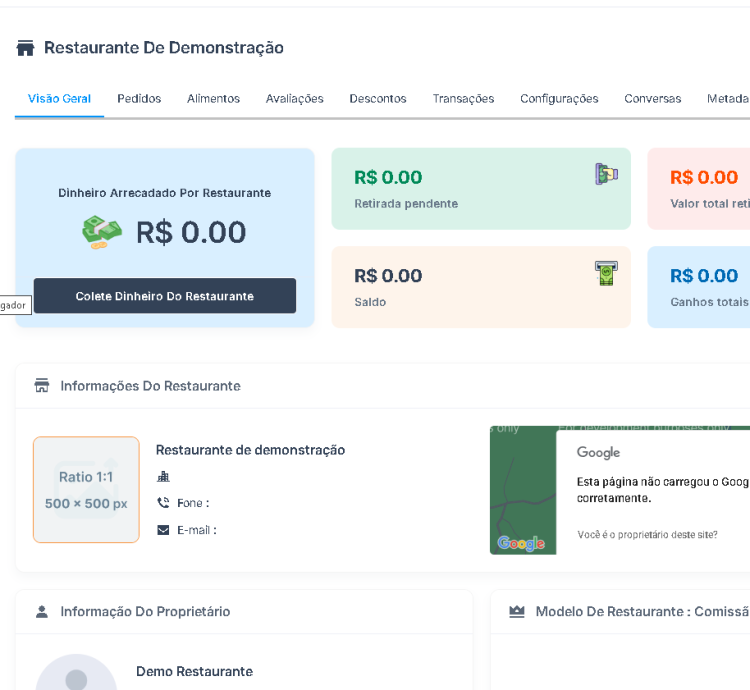Click the crown icon beside Modelo De Restaurante
Viewport: 750px width, 690px height.
(x=517, y=611)
